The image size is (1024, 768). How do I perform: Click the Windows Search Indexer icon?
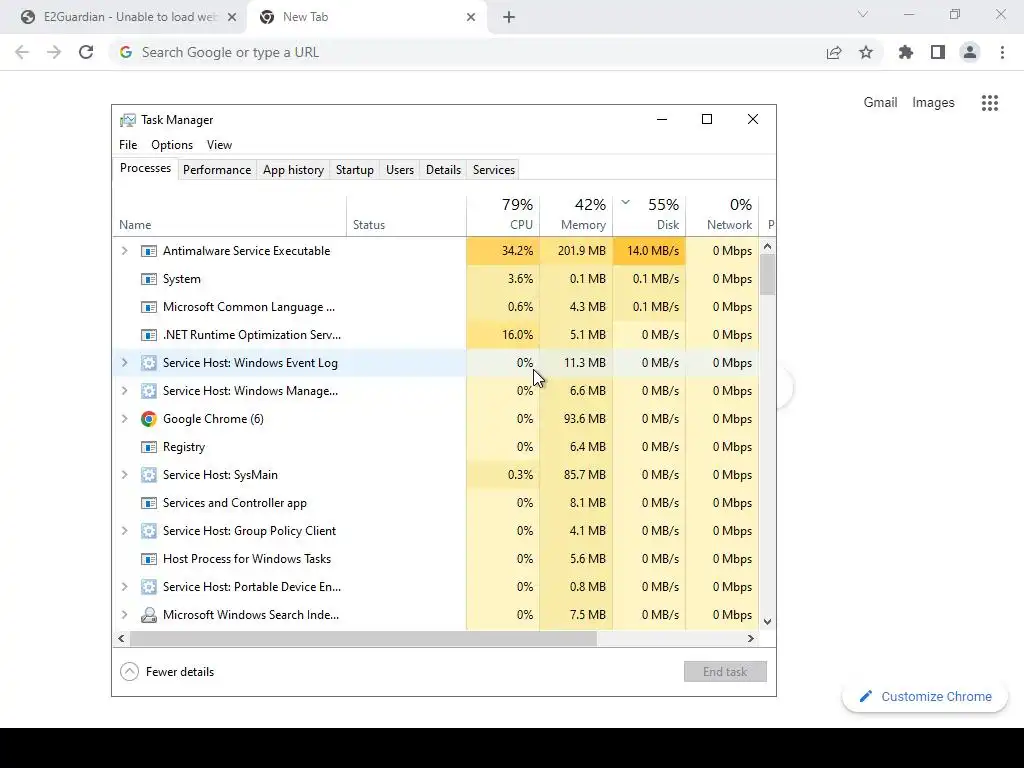149,615
